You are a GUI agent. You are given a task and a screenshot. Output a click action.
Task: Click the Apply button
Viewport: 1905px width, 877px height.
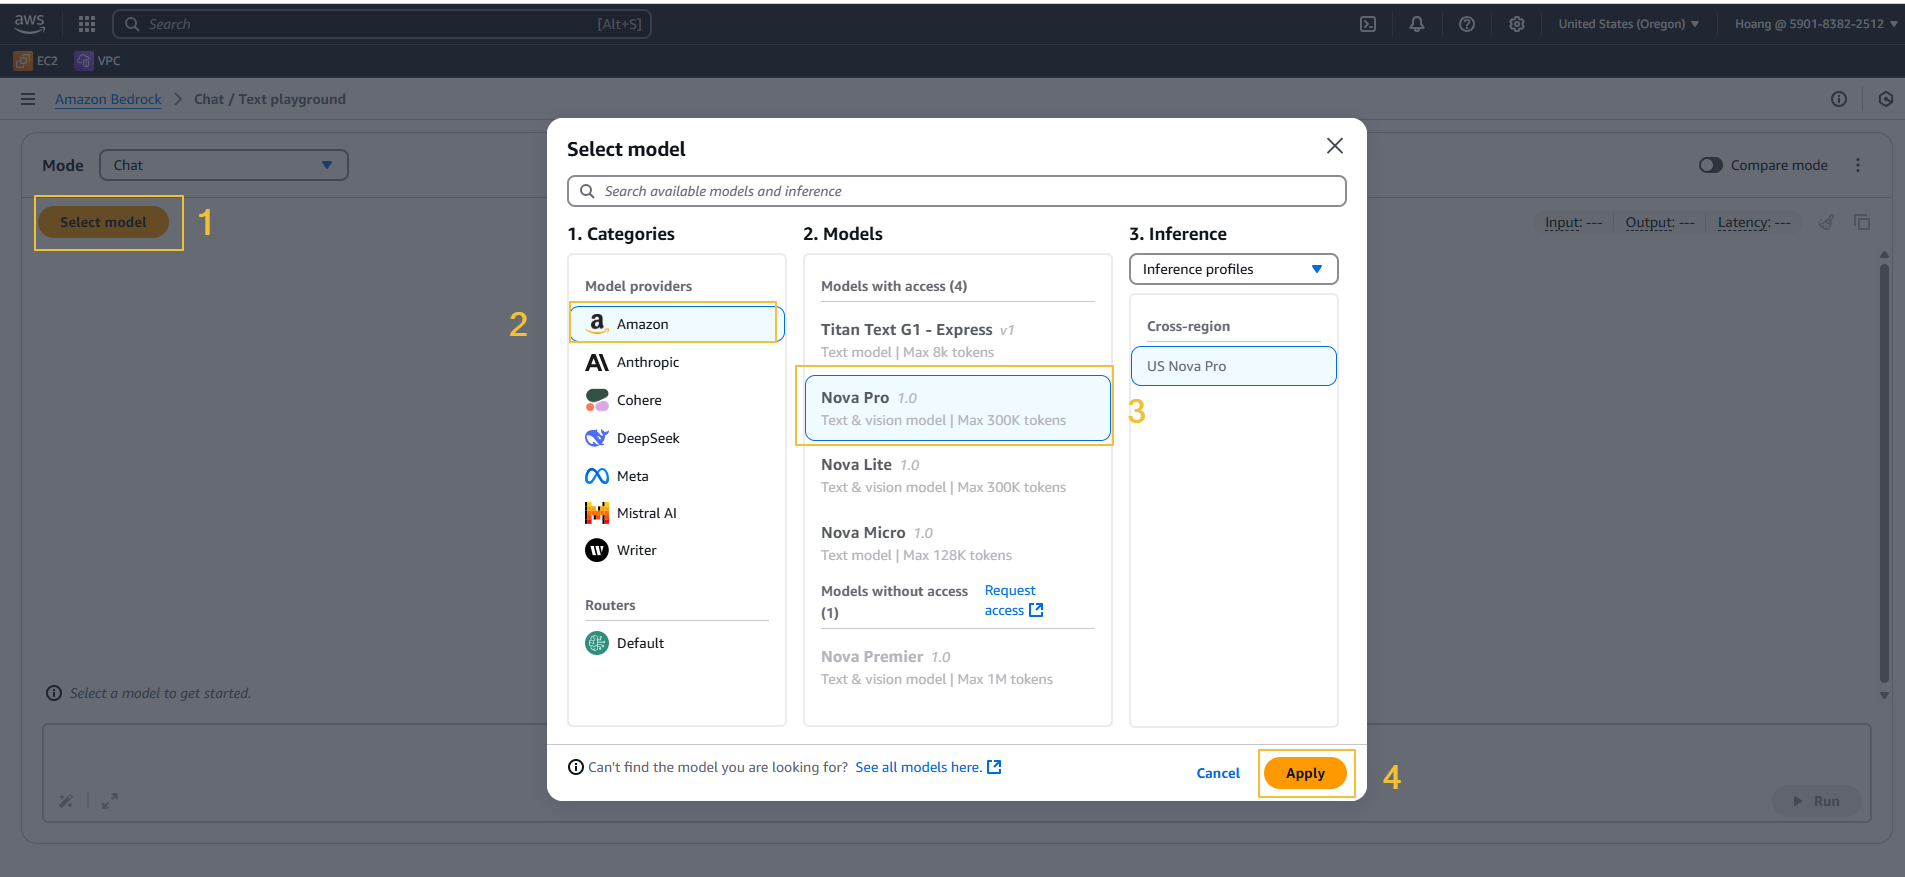[x=1305, y=773]
